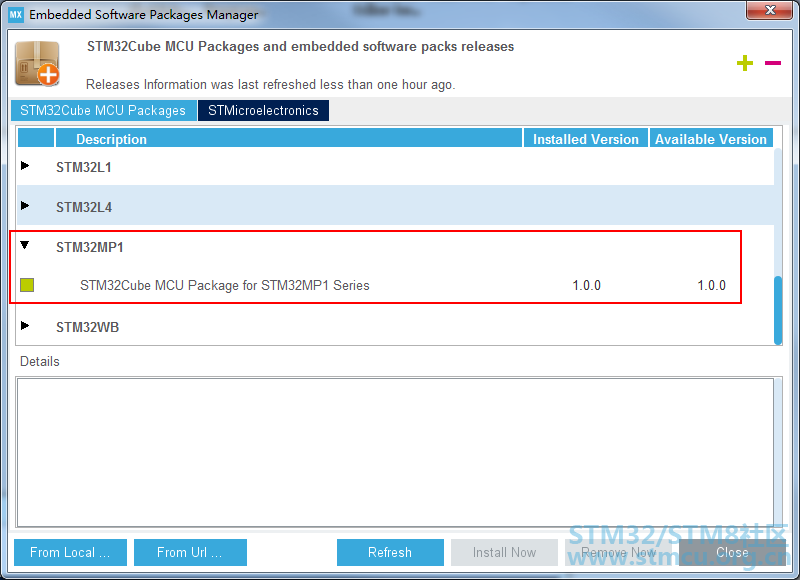Expand the STM32L4 tree node

pyautogui.click(x=24, y=205)
